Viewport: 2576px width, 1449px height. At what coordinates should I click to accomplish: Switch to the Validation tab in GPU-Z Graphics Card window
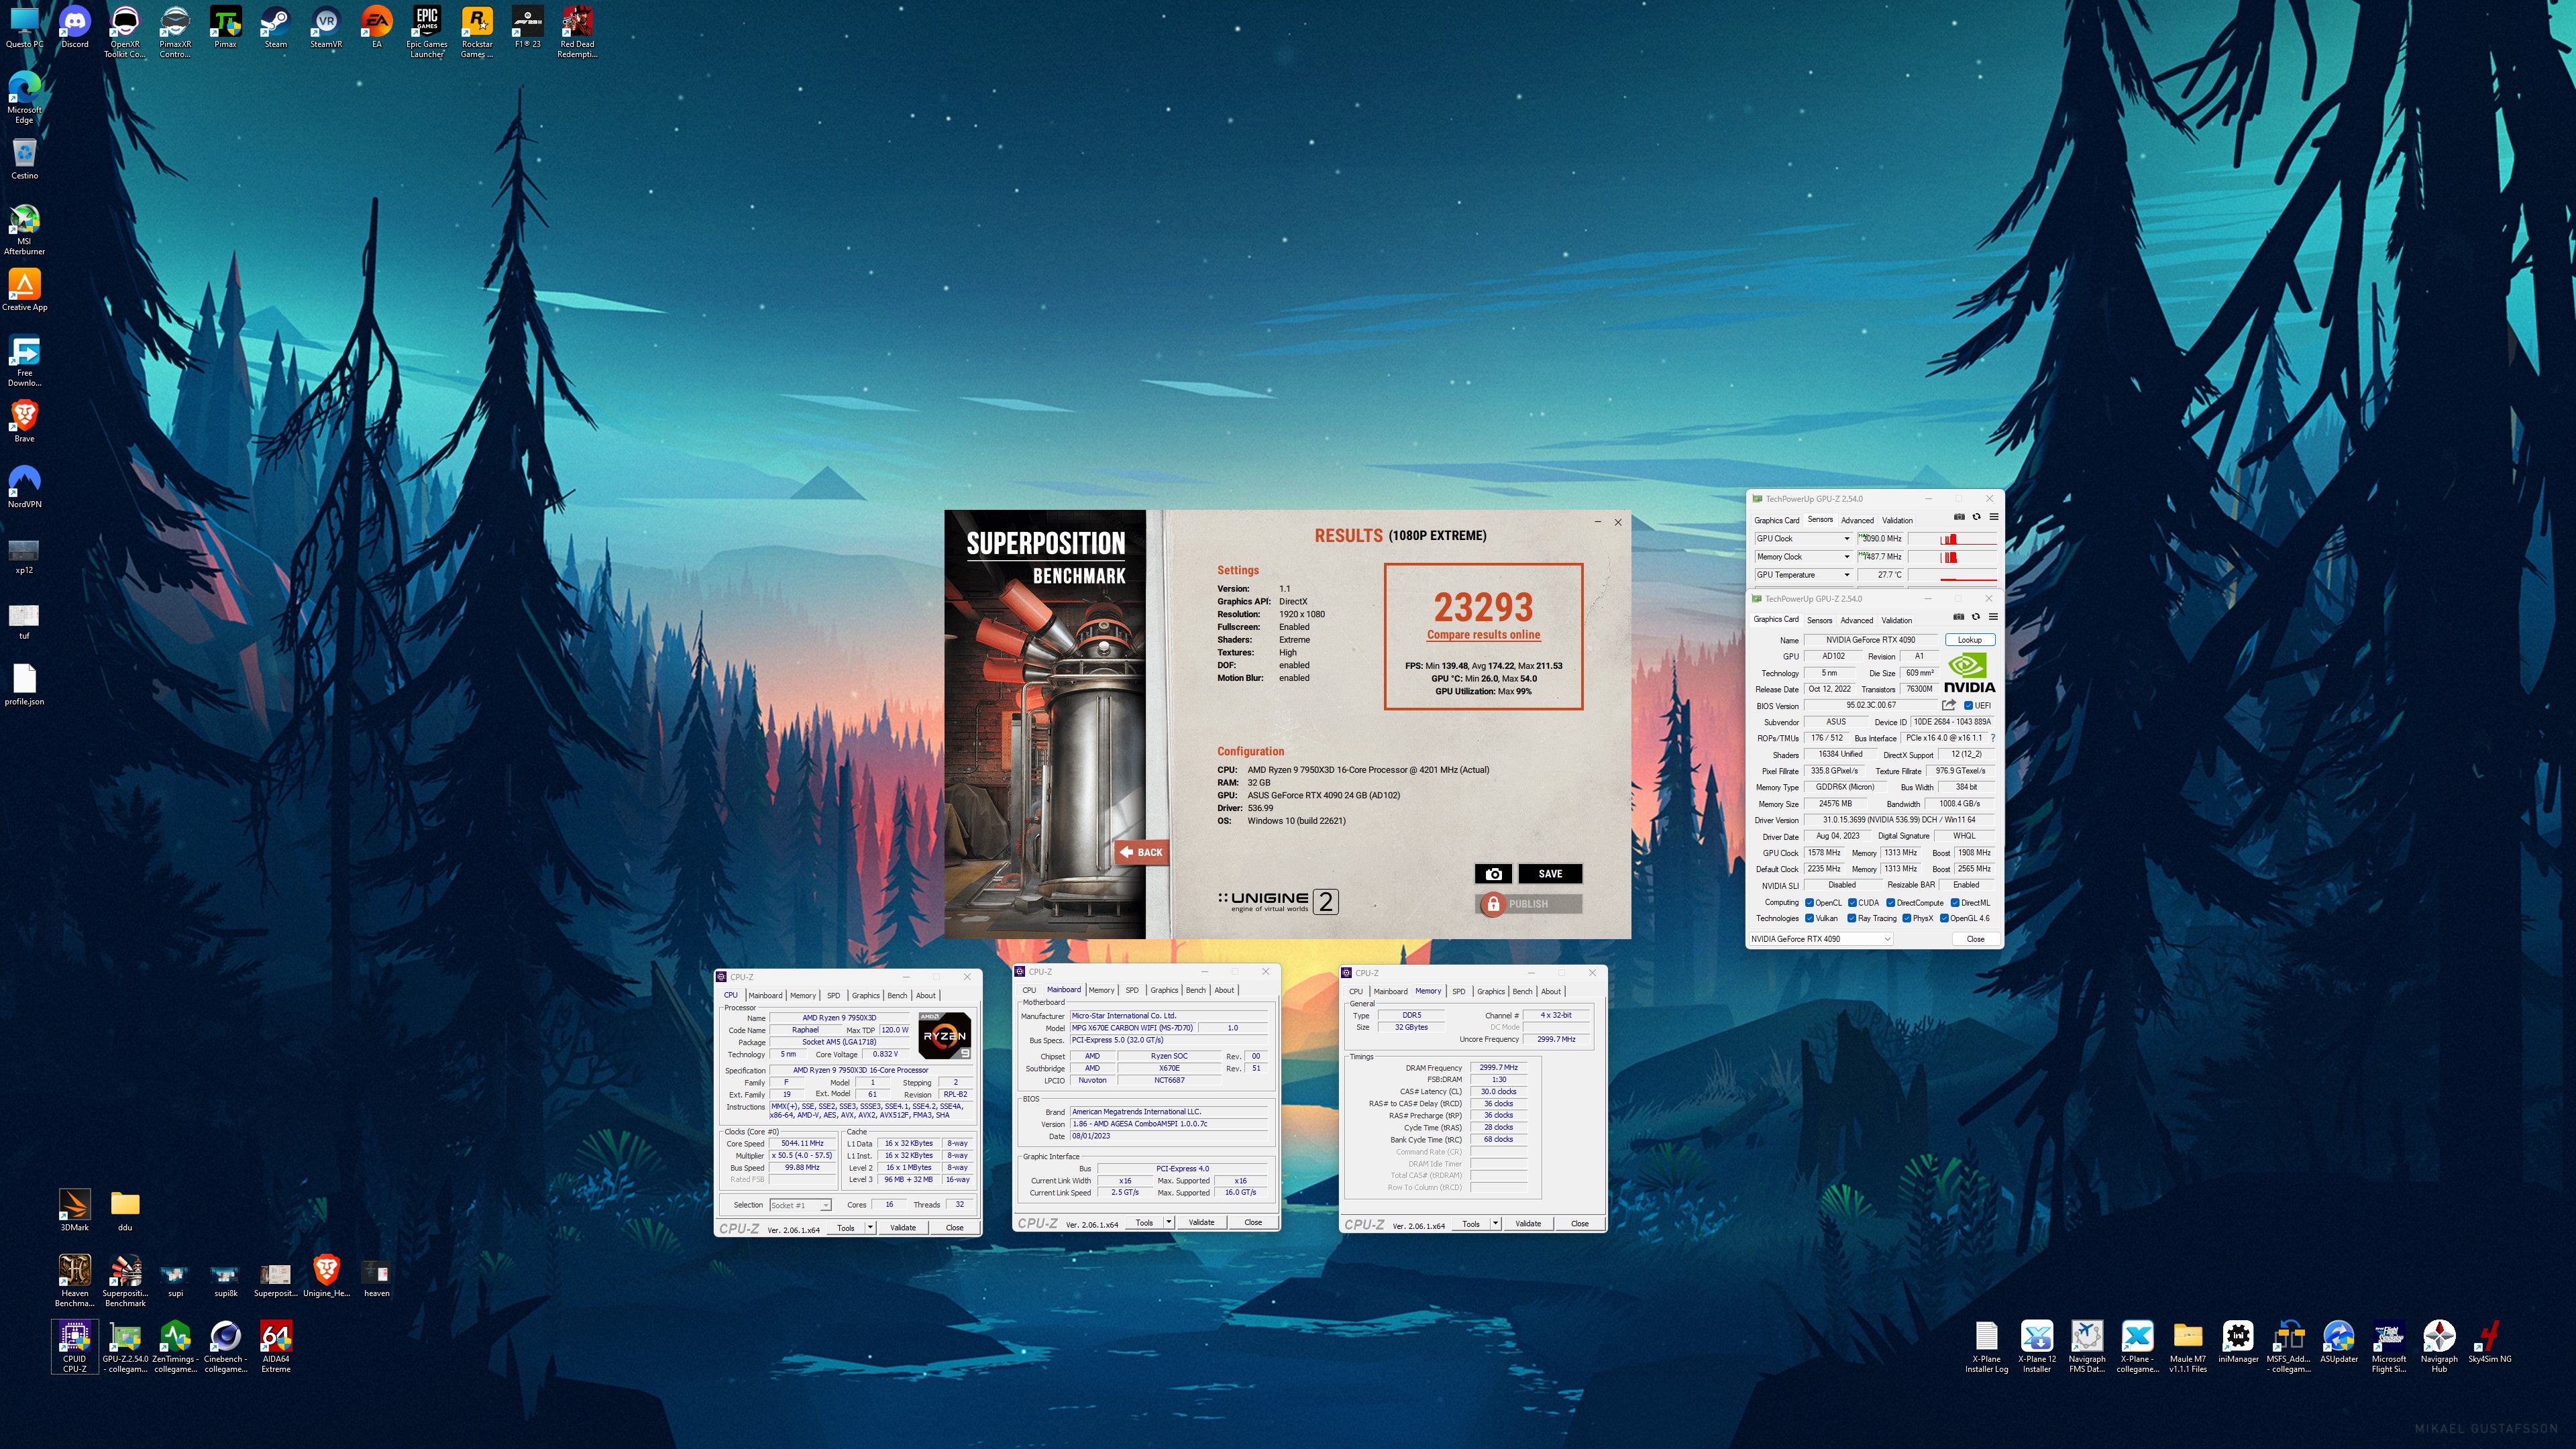pos(1896,620)
